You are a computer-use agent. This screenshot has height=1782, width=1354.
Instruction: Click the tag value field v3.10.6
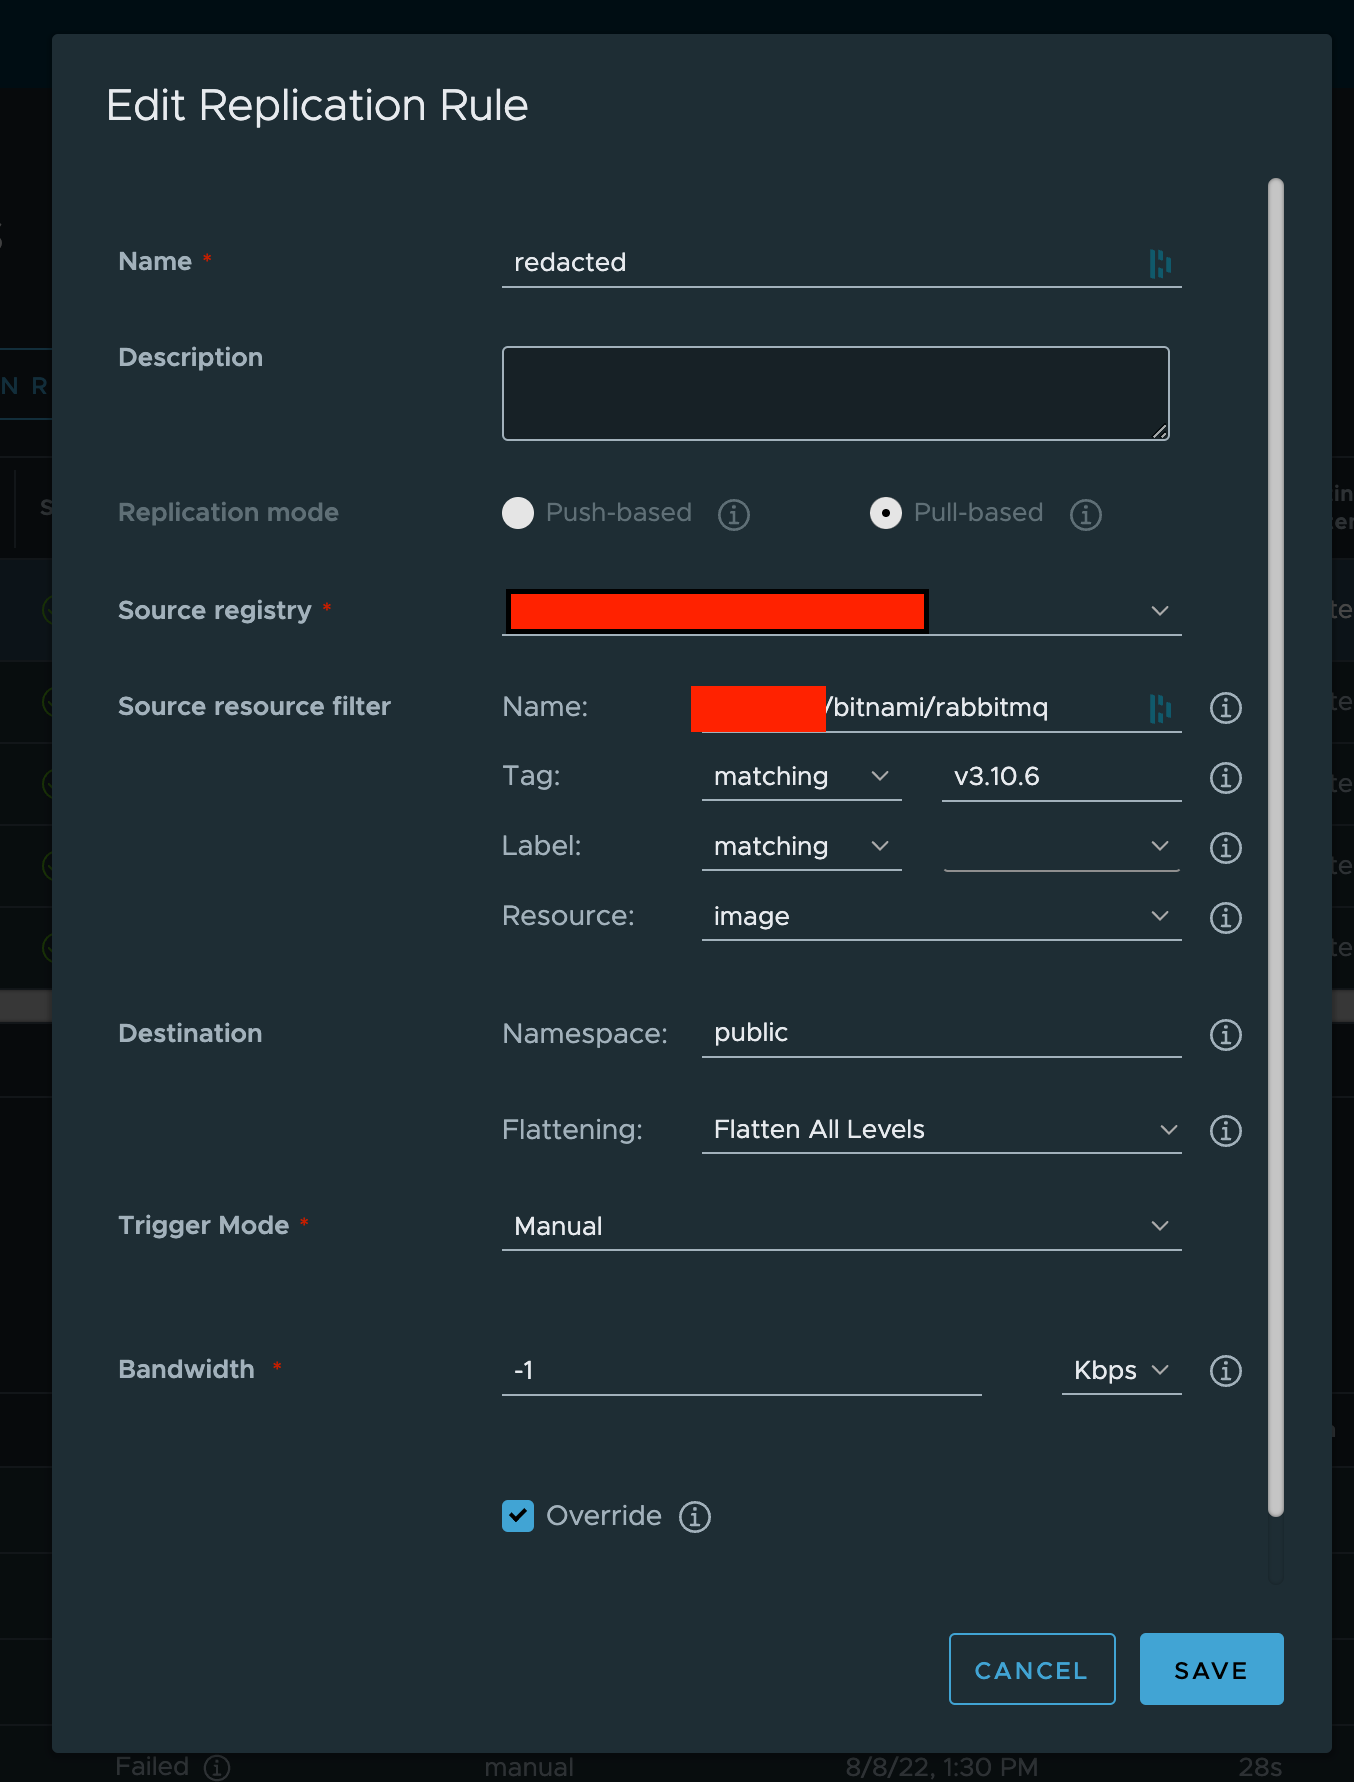1062,777
